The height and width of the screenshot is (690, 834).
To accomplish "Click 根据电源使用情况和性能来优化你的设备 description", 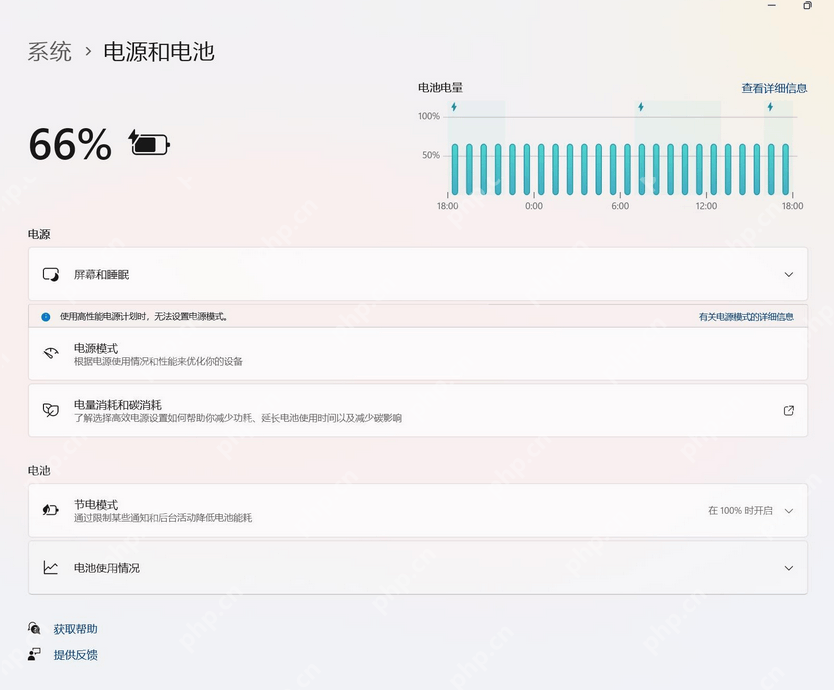I will (x=158, y=362).
